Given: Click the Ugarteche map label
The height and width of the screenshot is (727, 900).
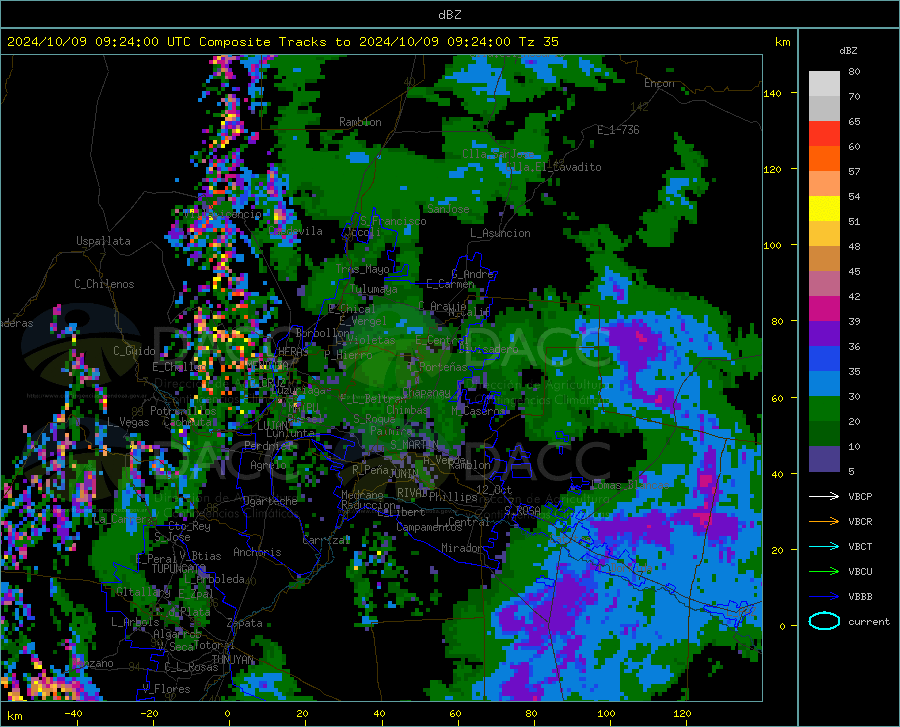Looking at the screenshot, I should pos(270,501).
